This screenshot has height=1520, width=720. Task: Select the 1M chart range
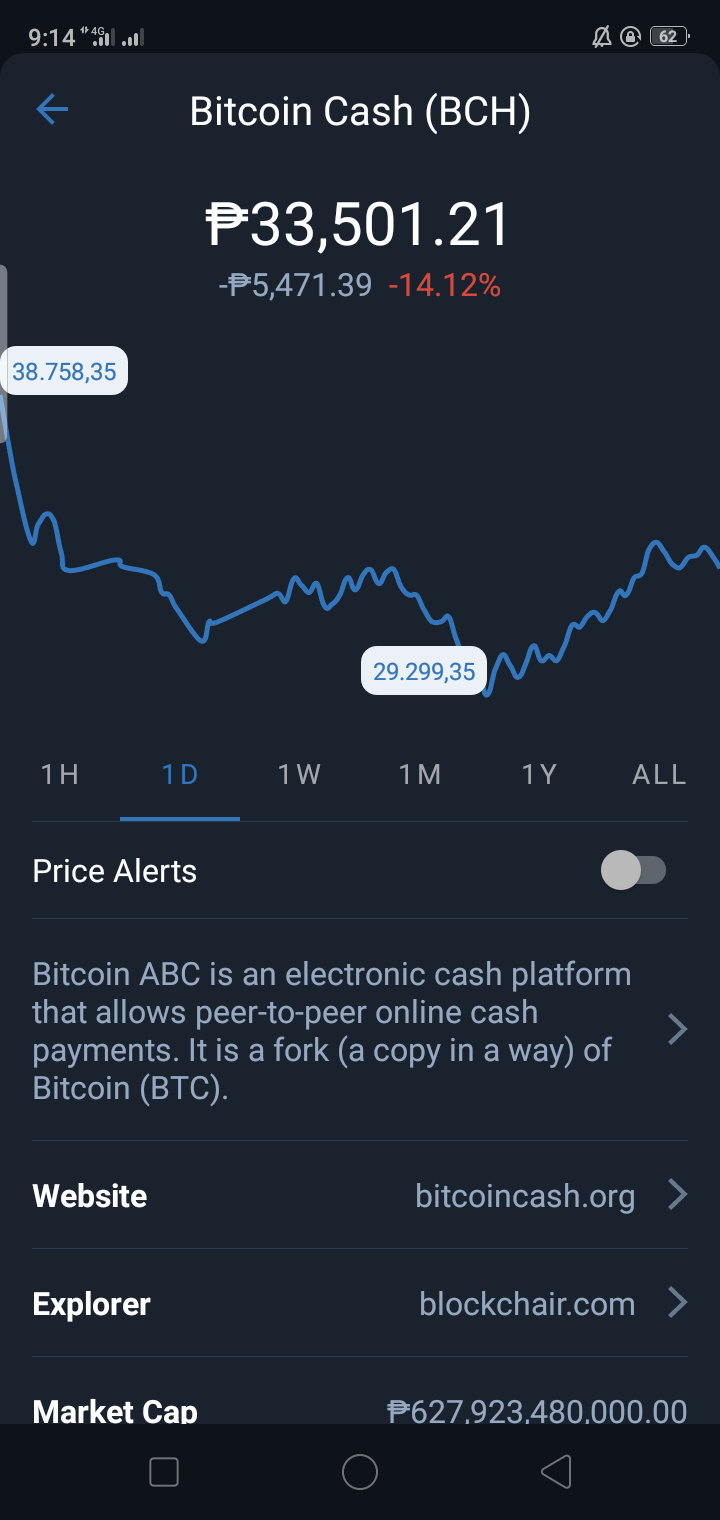coord(420,774)
